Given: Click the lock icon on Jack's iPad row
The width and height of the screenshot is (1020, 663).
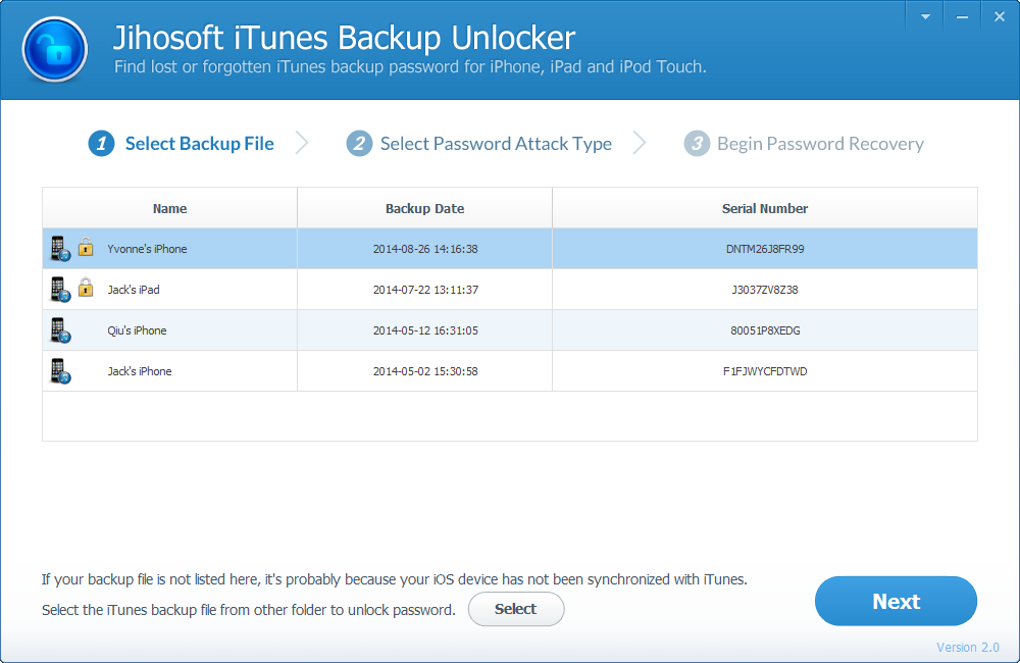Looking at the screenshot, I should 86,289.
